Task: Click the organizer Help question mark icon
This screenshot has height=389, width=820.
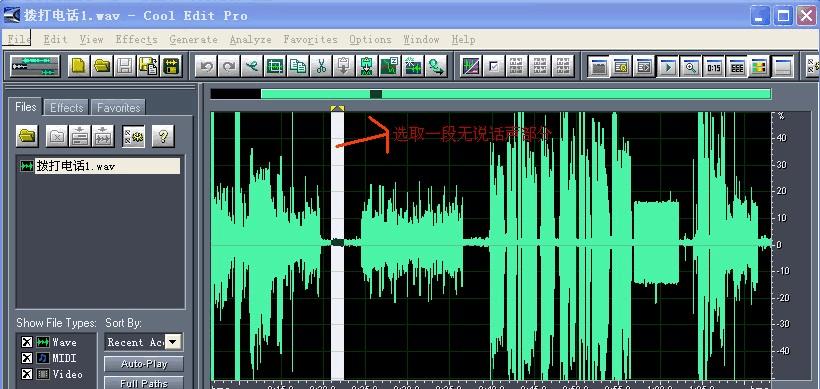Action: 163,136
